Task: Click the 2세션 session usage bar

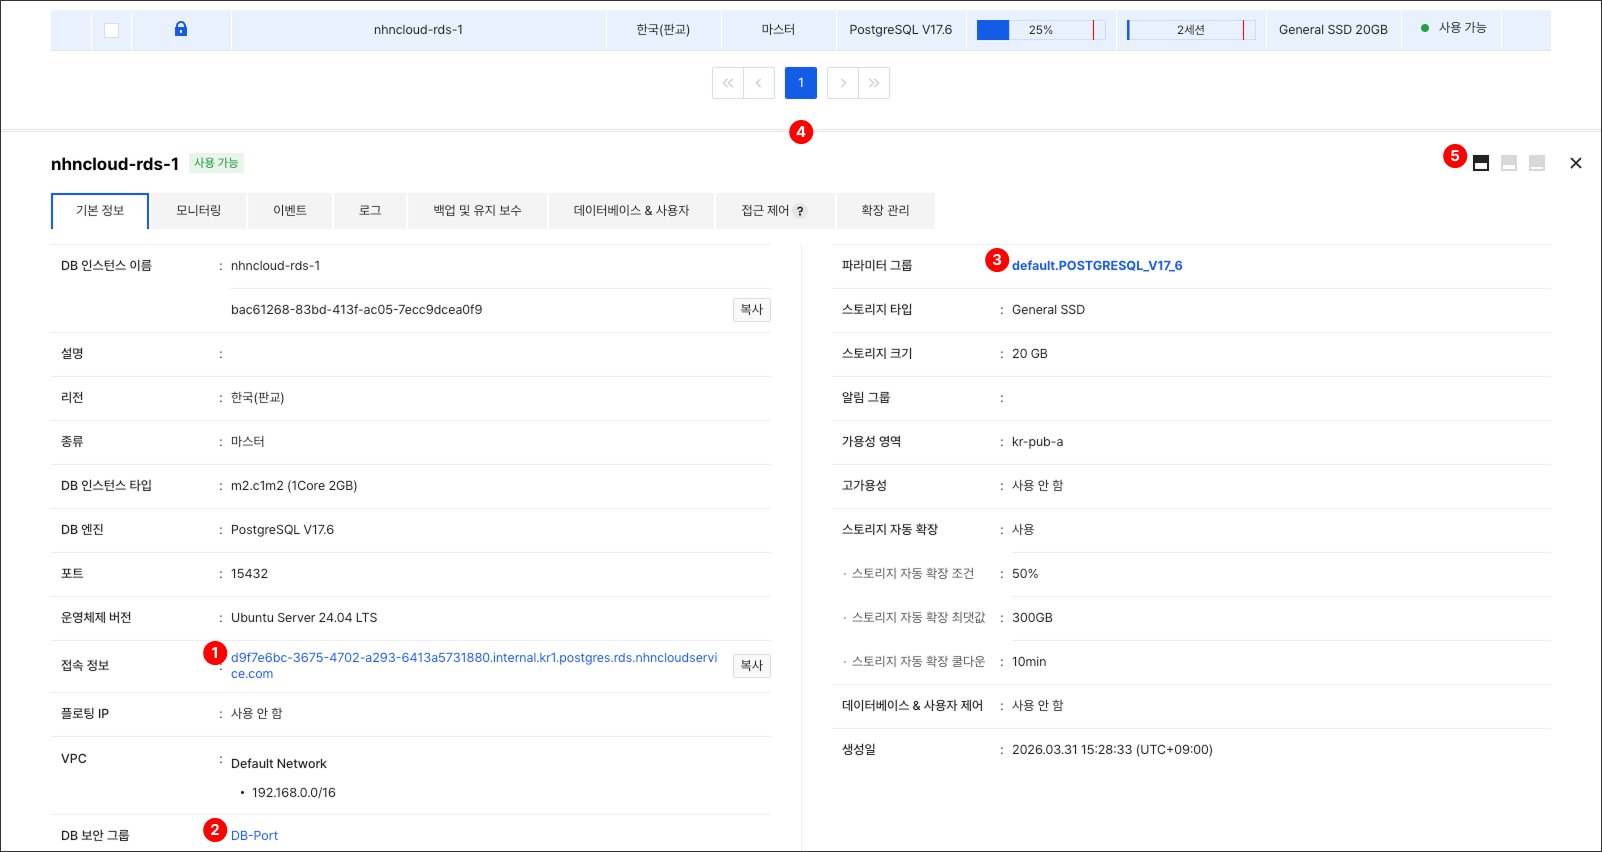Action: (x=1191, y=30)
